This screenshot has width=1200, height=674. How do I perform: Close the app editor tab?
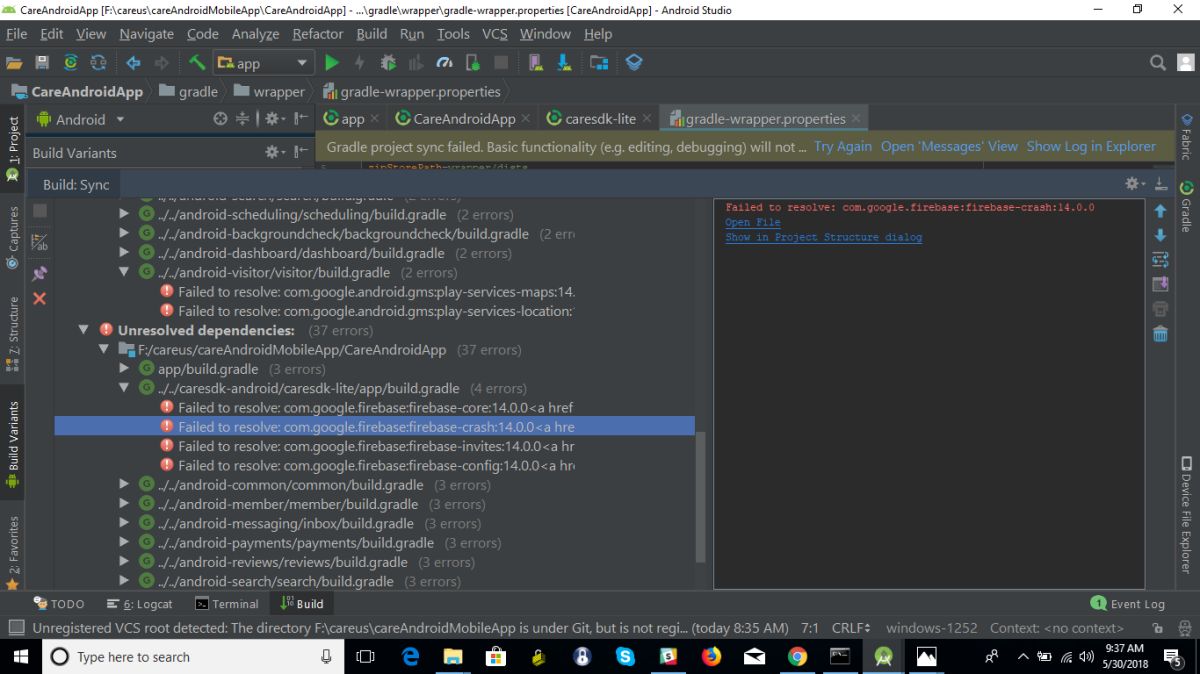(375, 118)
